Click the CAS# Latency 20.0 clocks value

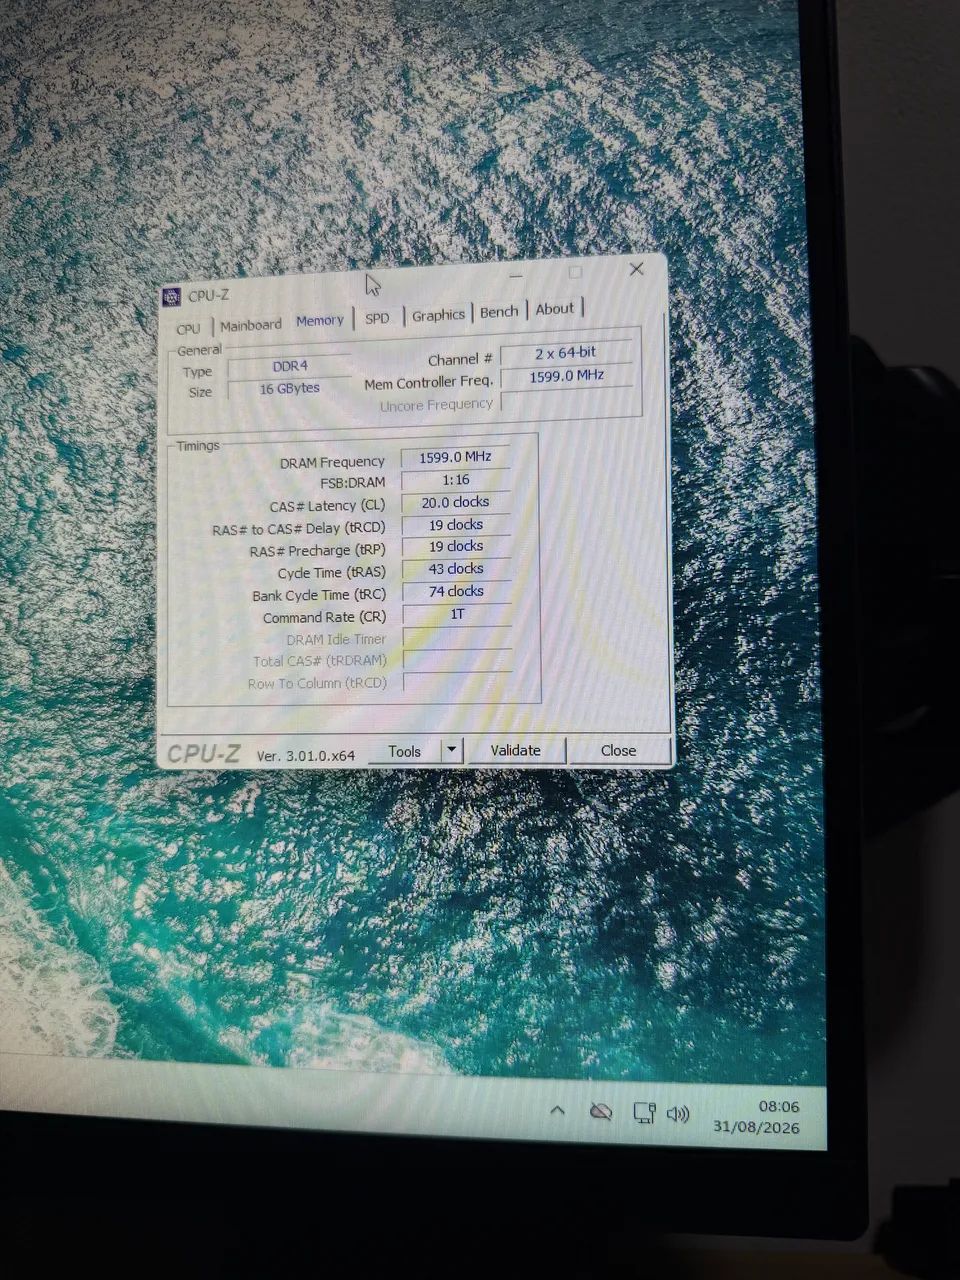pos(456,502)
